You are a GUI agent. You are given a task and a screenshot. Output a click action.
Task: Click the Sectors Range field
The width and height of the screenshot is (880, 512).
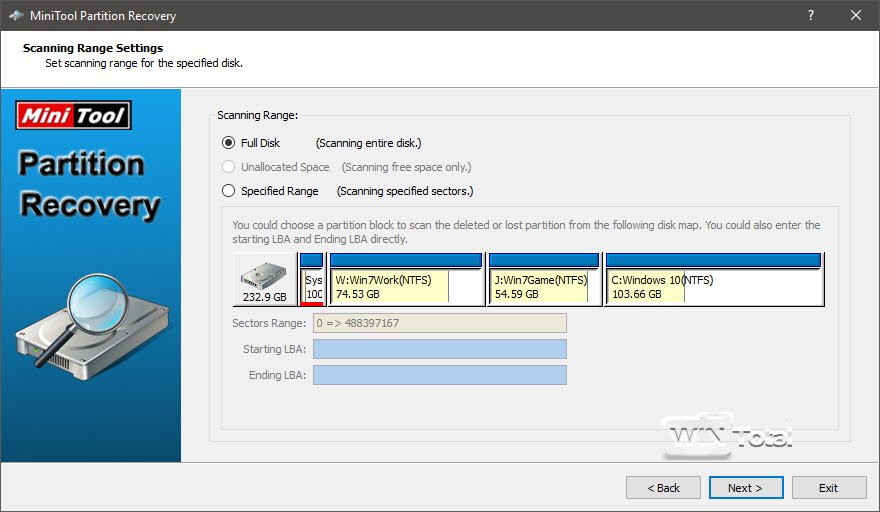click(x=439, y=323)
